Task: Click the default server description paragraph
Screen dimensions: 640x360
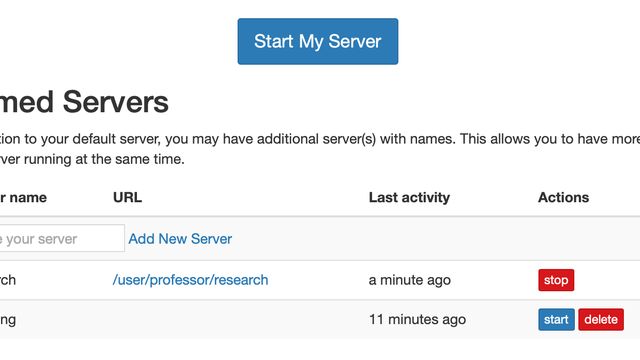Action: pos(320,149)
